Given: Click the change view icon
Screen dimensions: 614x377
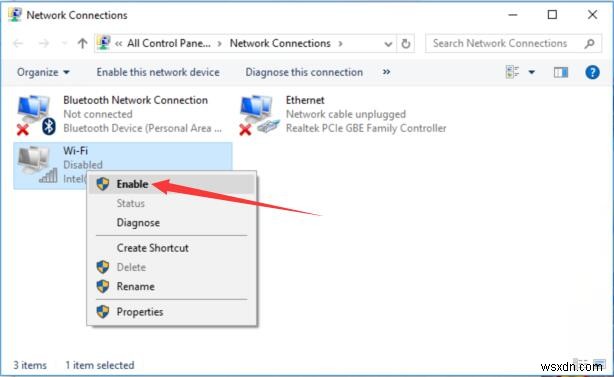Looking at the screenshot, I should coord(512,72).
